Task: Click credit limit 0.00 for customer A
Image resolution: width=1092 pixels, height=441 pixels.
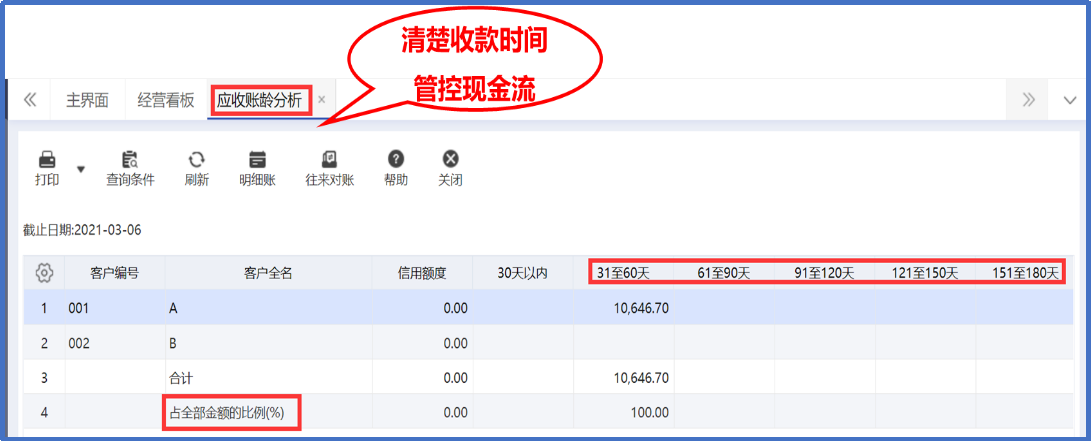Action: click(x=455, y=308)
